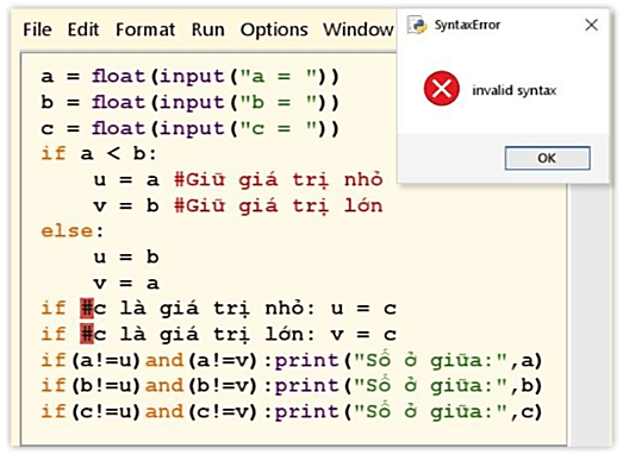Click the "invalid syntax" message text

tap(513, 91)
